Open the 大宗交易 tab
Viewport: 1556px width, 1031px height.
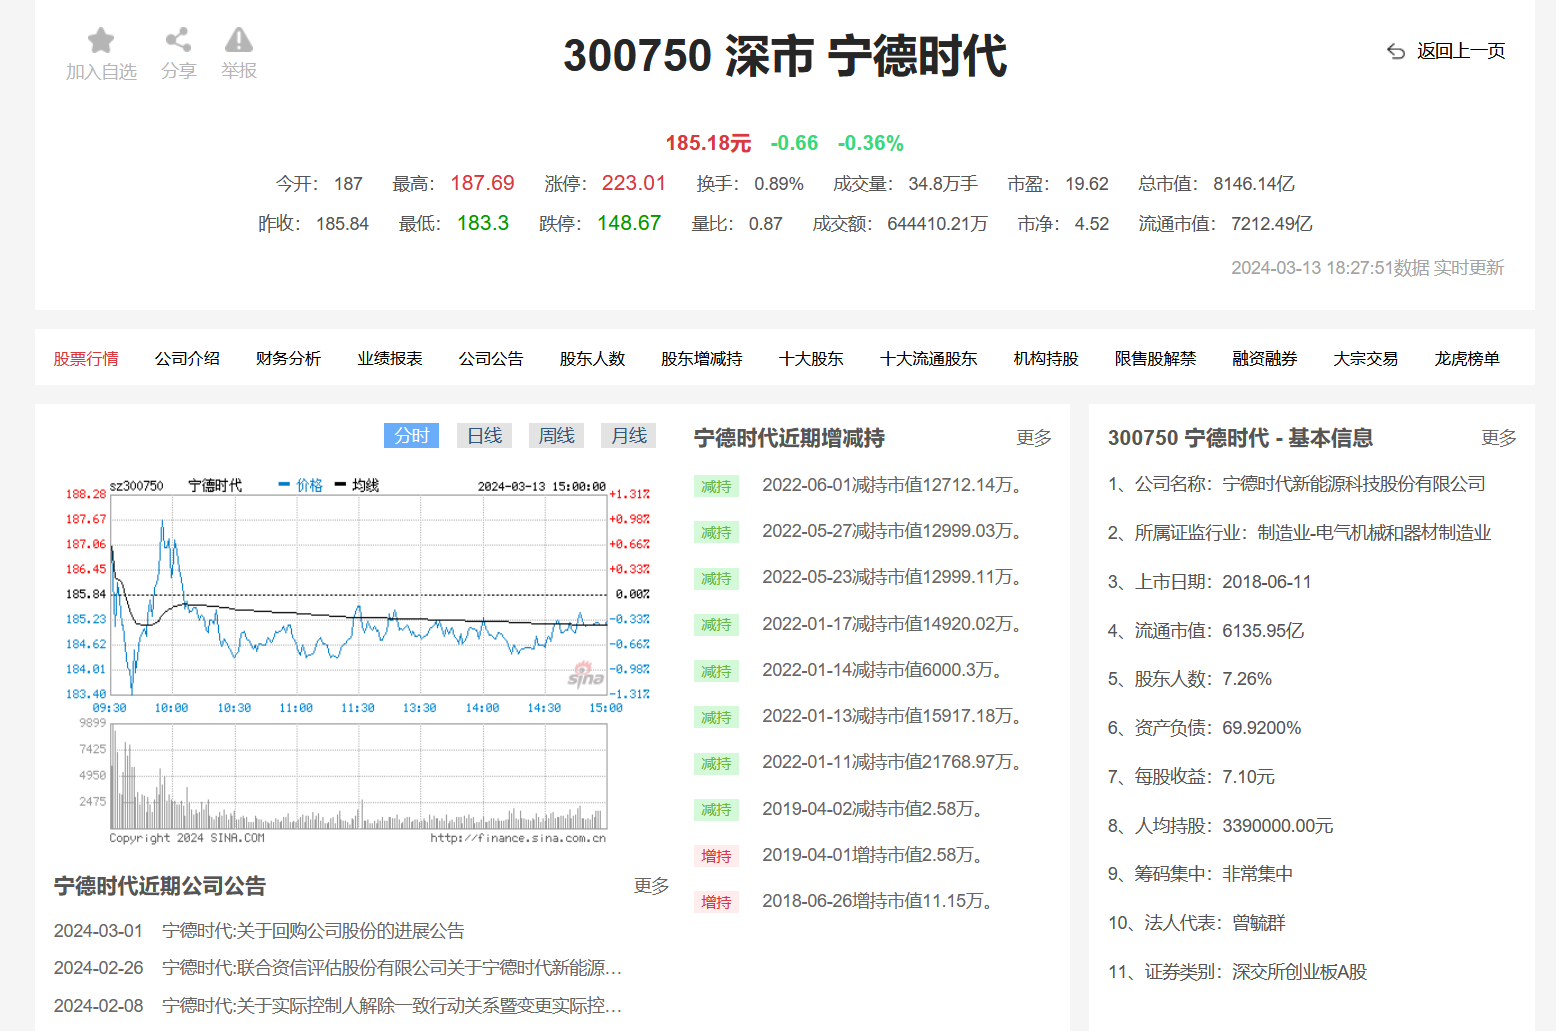coord(1366,358)
